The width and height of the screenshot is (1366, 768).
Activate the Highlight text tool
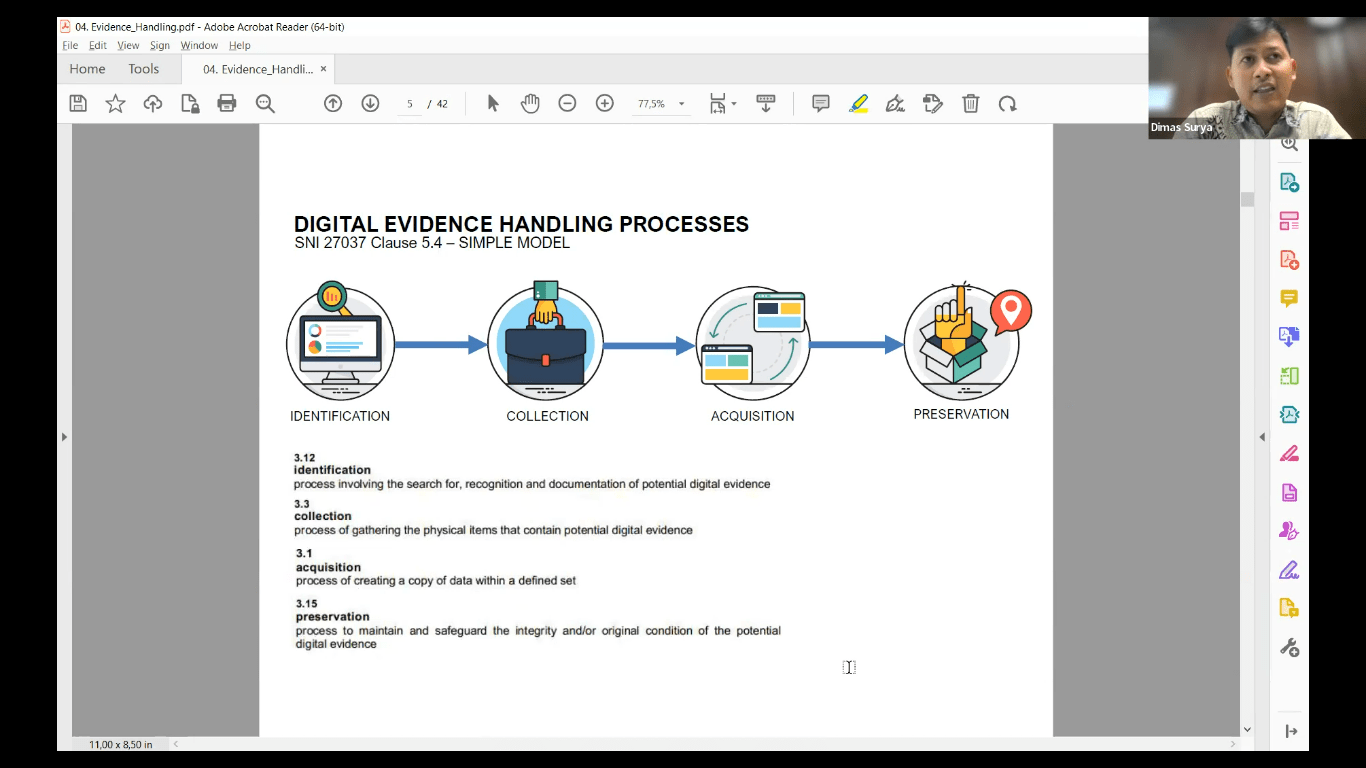tap(857, 103)
